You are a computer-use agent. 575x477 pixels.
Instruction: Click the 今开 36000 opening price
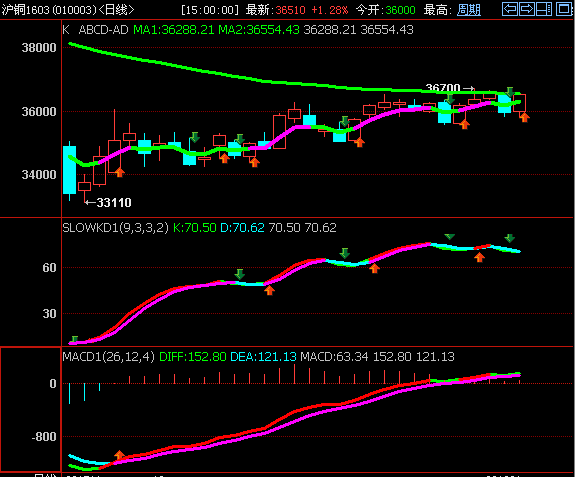point(385,10)
